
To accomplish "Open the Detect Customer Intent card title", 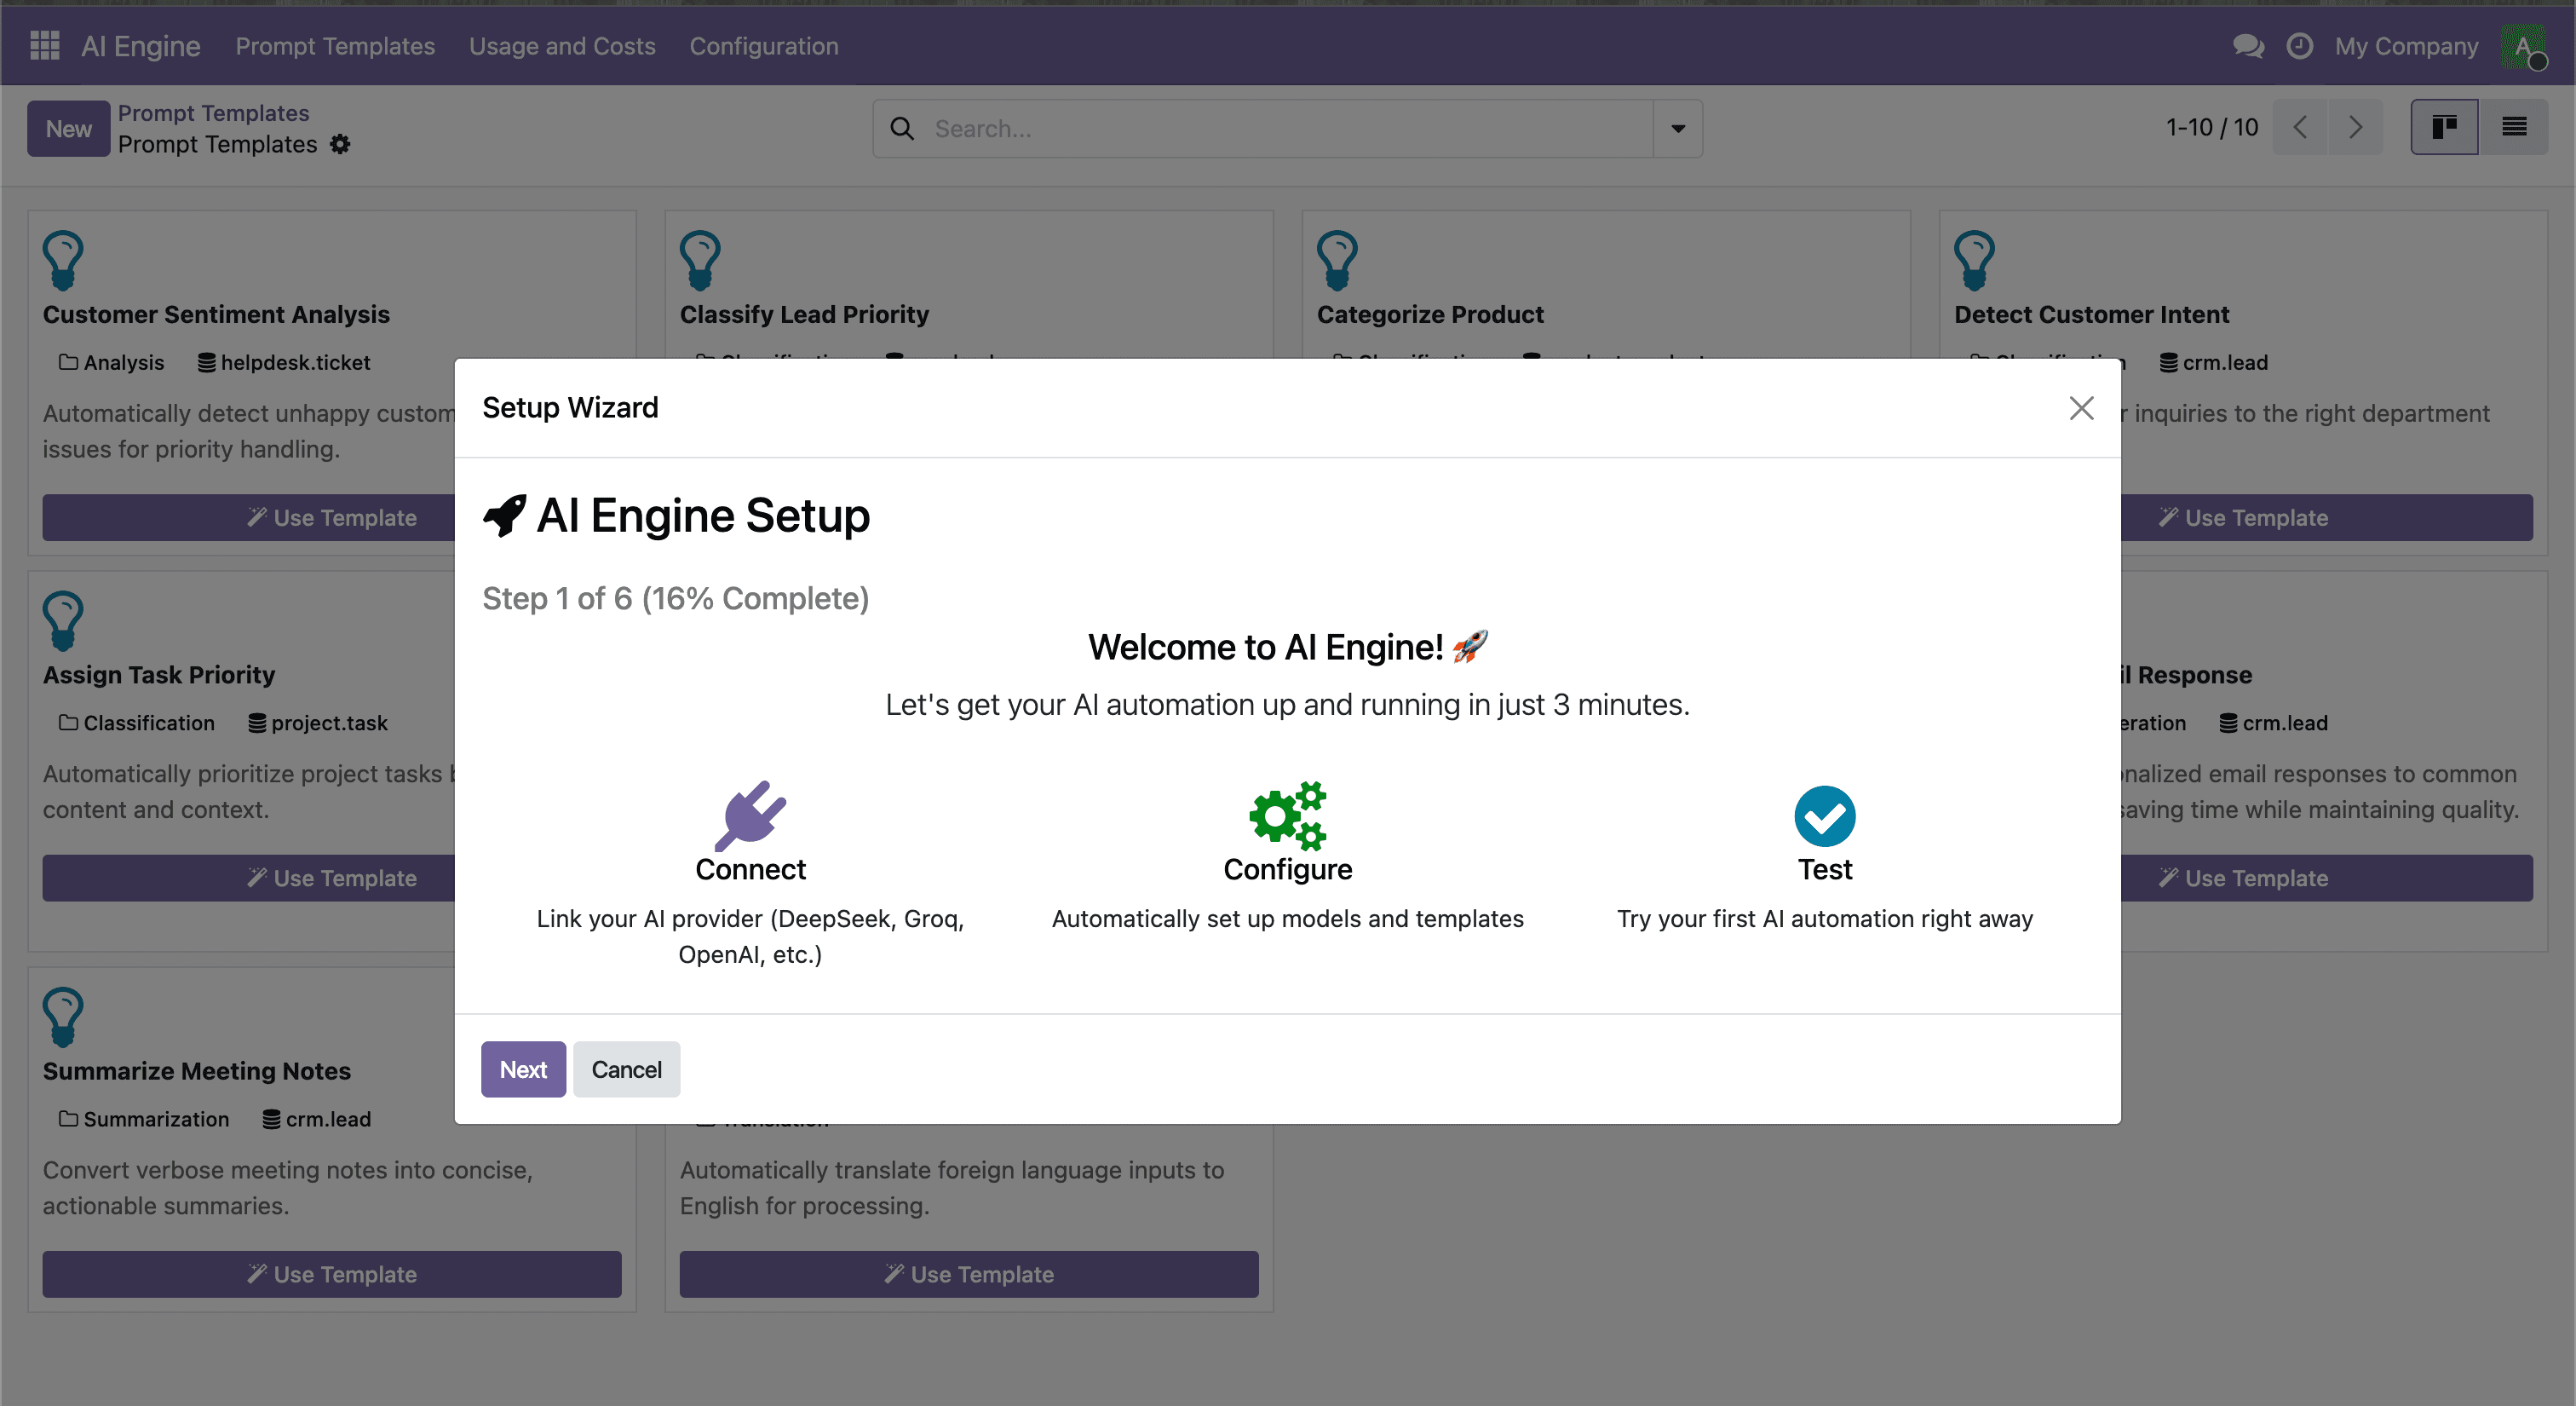I will [x=2091, y=314].
